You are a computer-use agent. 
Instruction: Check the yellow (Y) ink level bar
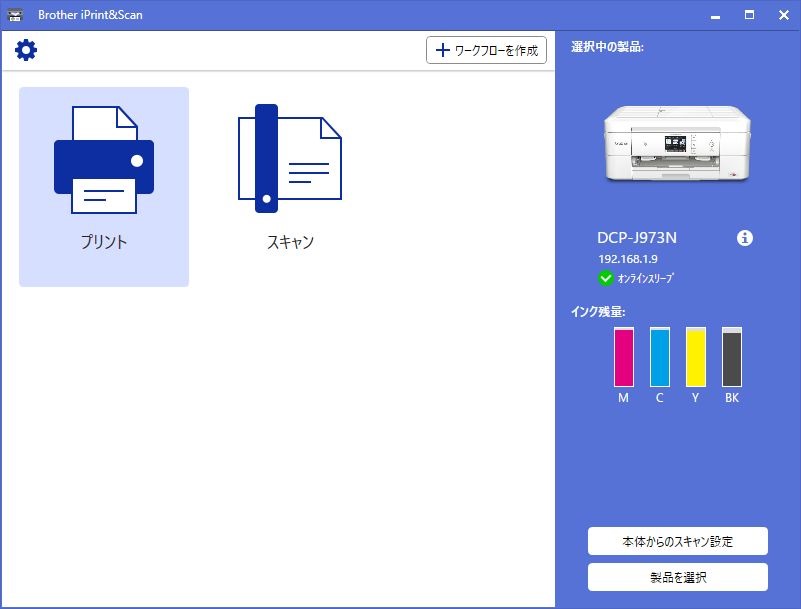click(696, 357)
